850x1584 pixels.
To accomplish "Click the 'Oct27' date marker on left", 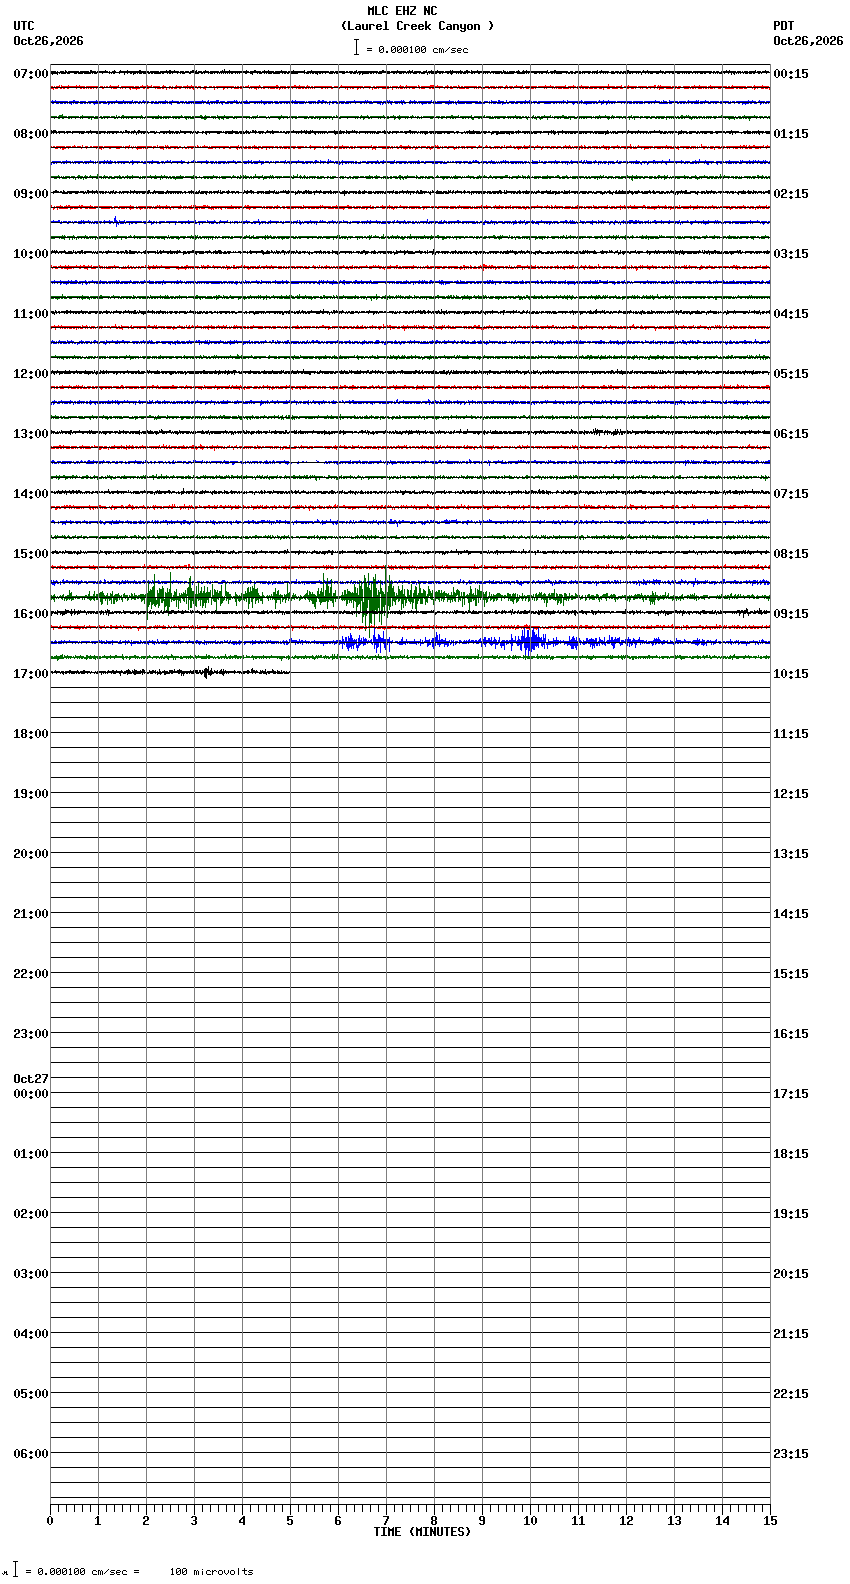I will [x=31, y=1079].
